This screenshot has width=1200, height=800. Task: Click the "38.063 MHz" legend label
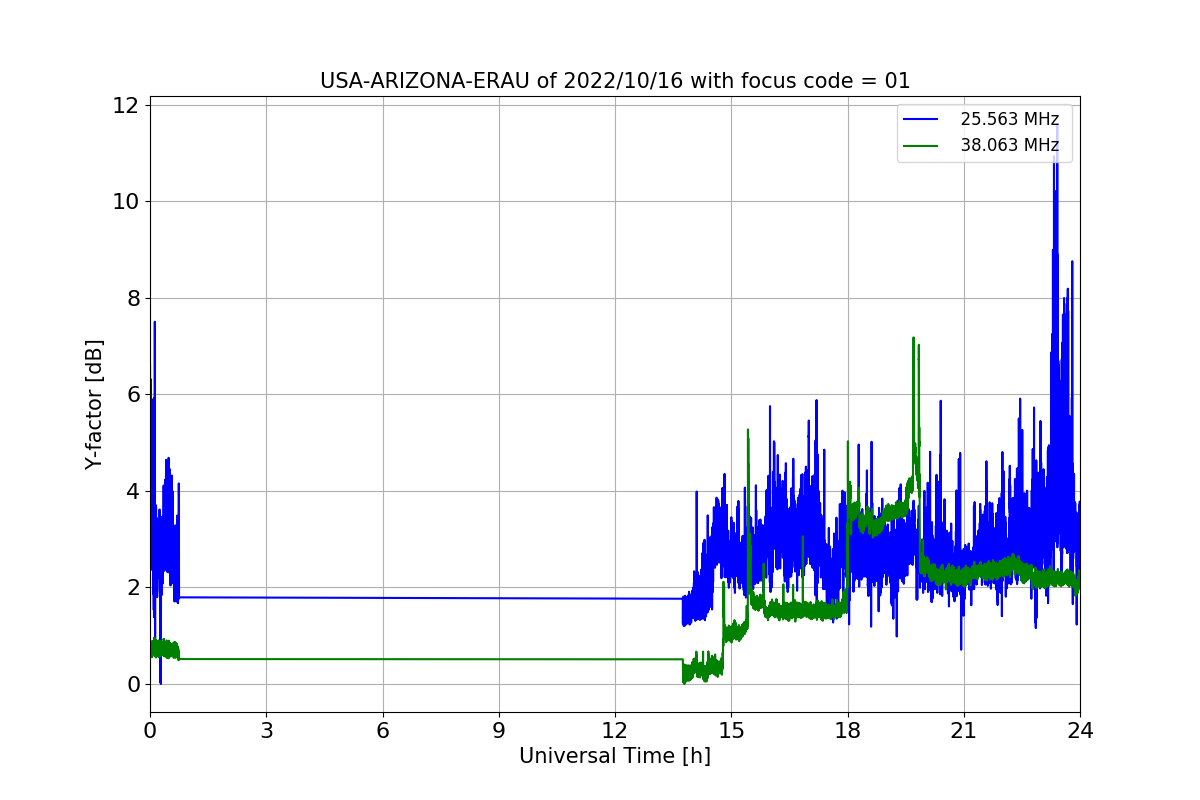[1010, 145]
